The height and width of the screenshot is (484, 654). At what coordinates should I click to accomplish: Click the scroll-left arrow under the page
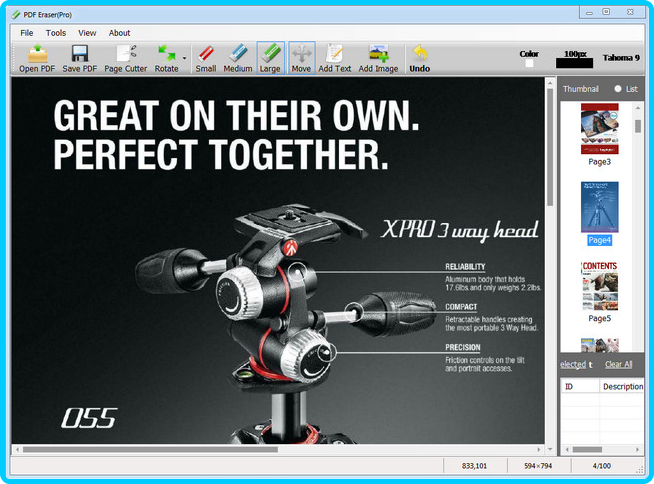[x=17, y=450]
